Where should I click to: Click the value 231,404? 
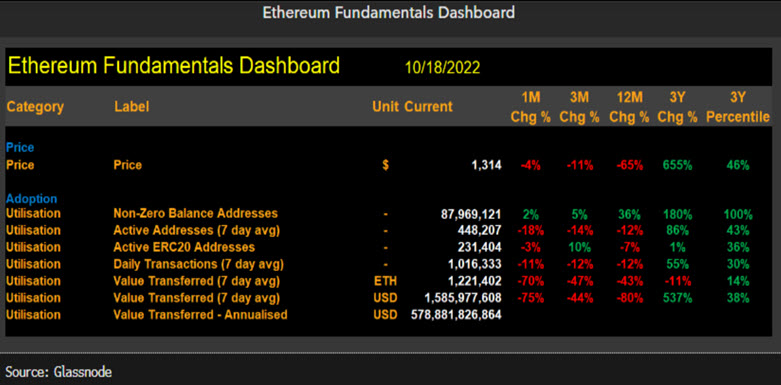coord(479,248)
